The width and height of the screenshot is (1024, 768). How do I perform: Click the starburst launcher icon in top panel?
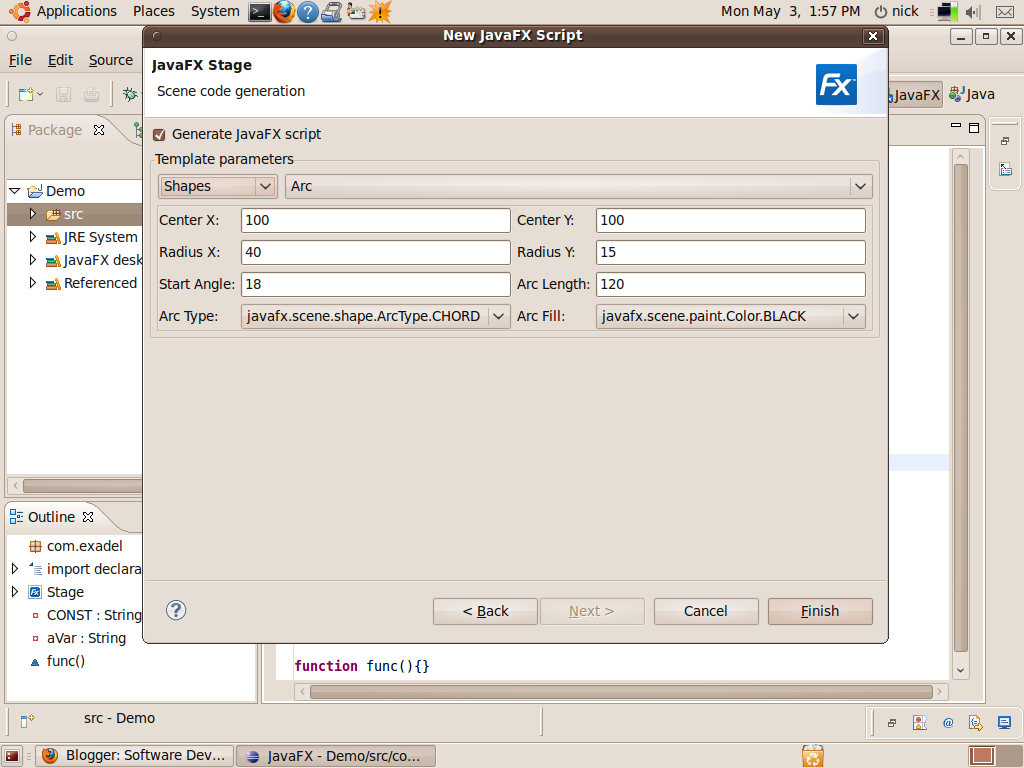point(379,12)
